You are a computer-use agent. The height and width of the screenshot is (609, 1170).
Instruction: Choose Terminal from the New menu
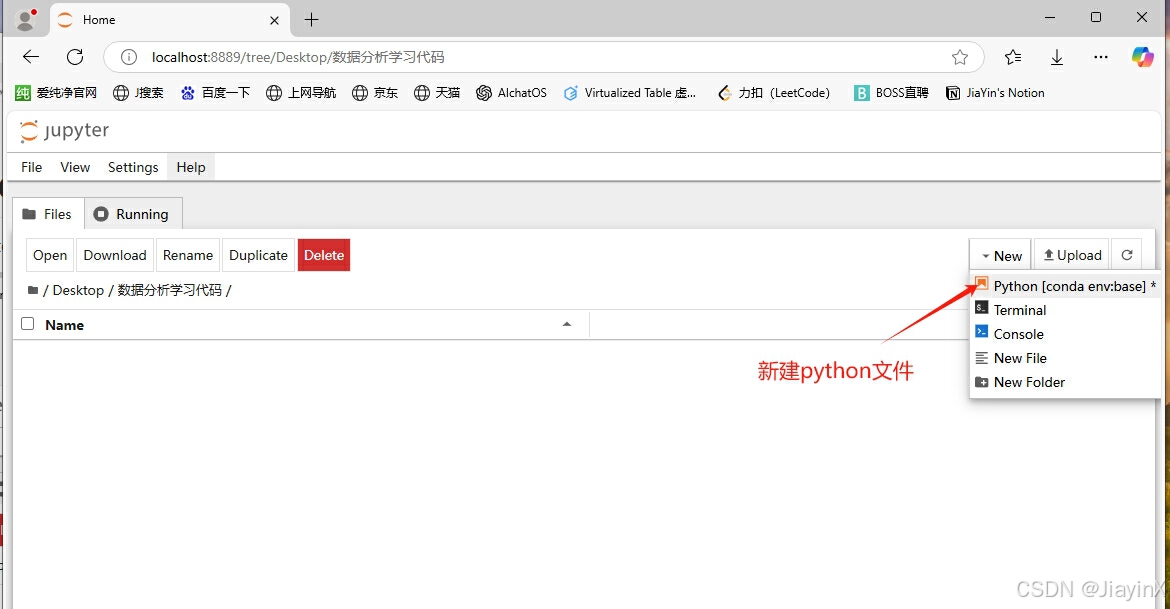tap(1065, 310)
